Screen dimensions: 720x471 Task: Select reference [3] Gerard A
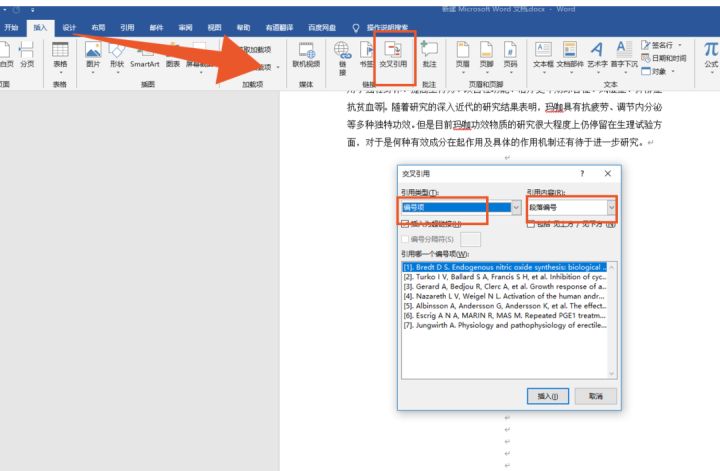tap(505, 286)
